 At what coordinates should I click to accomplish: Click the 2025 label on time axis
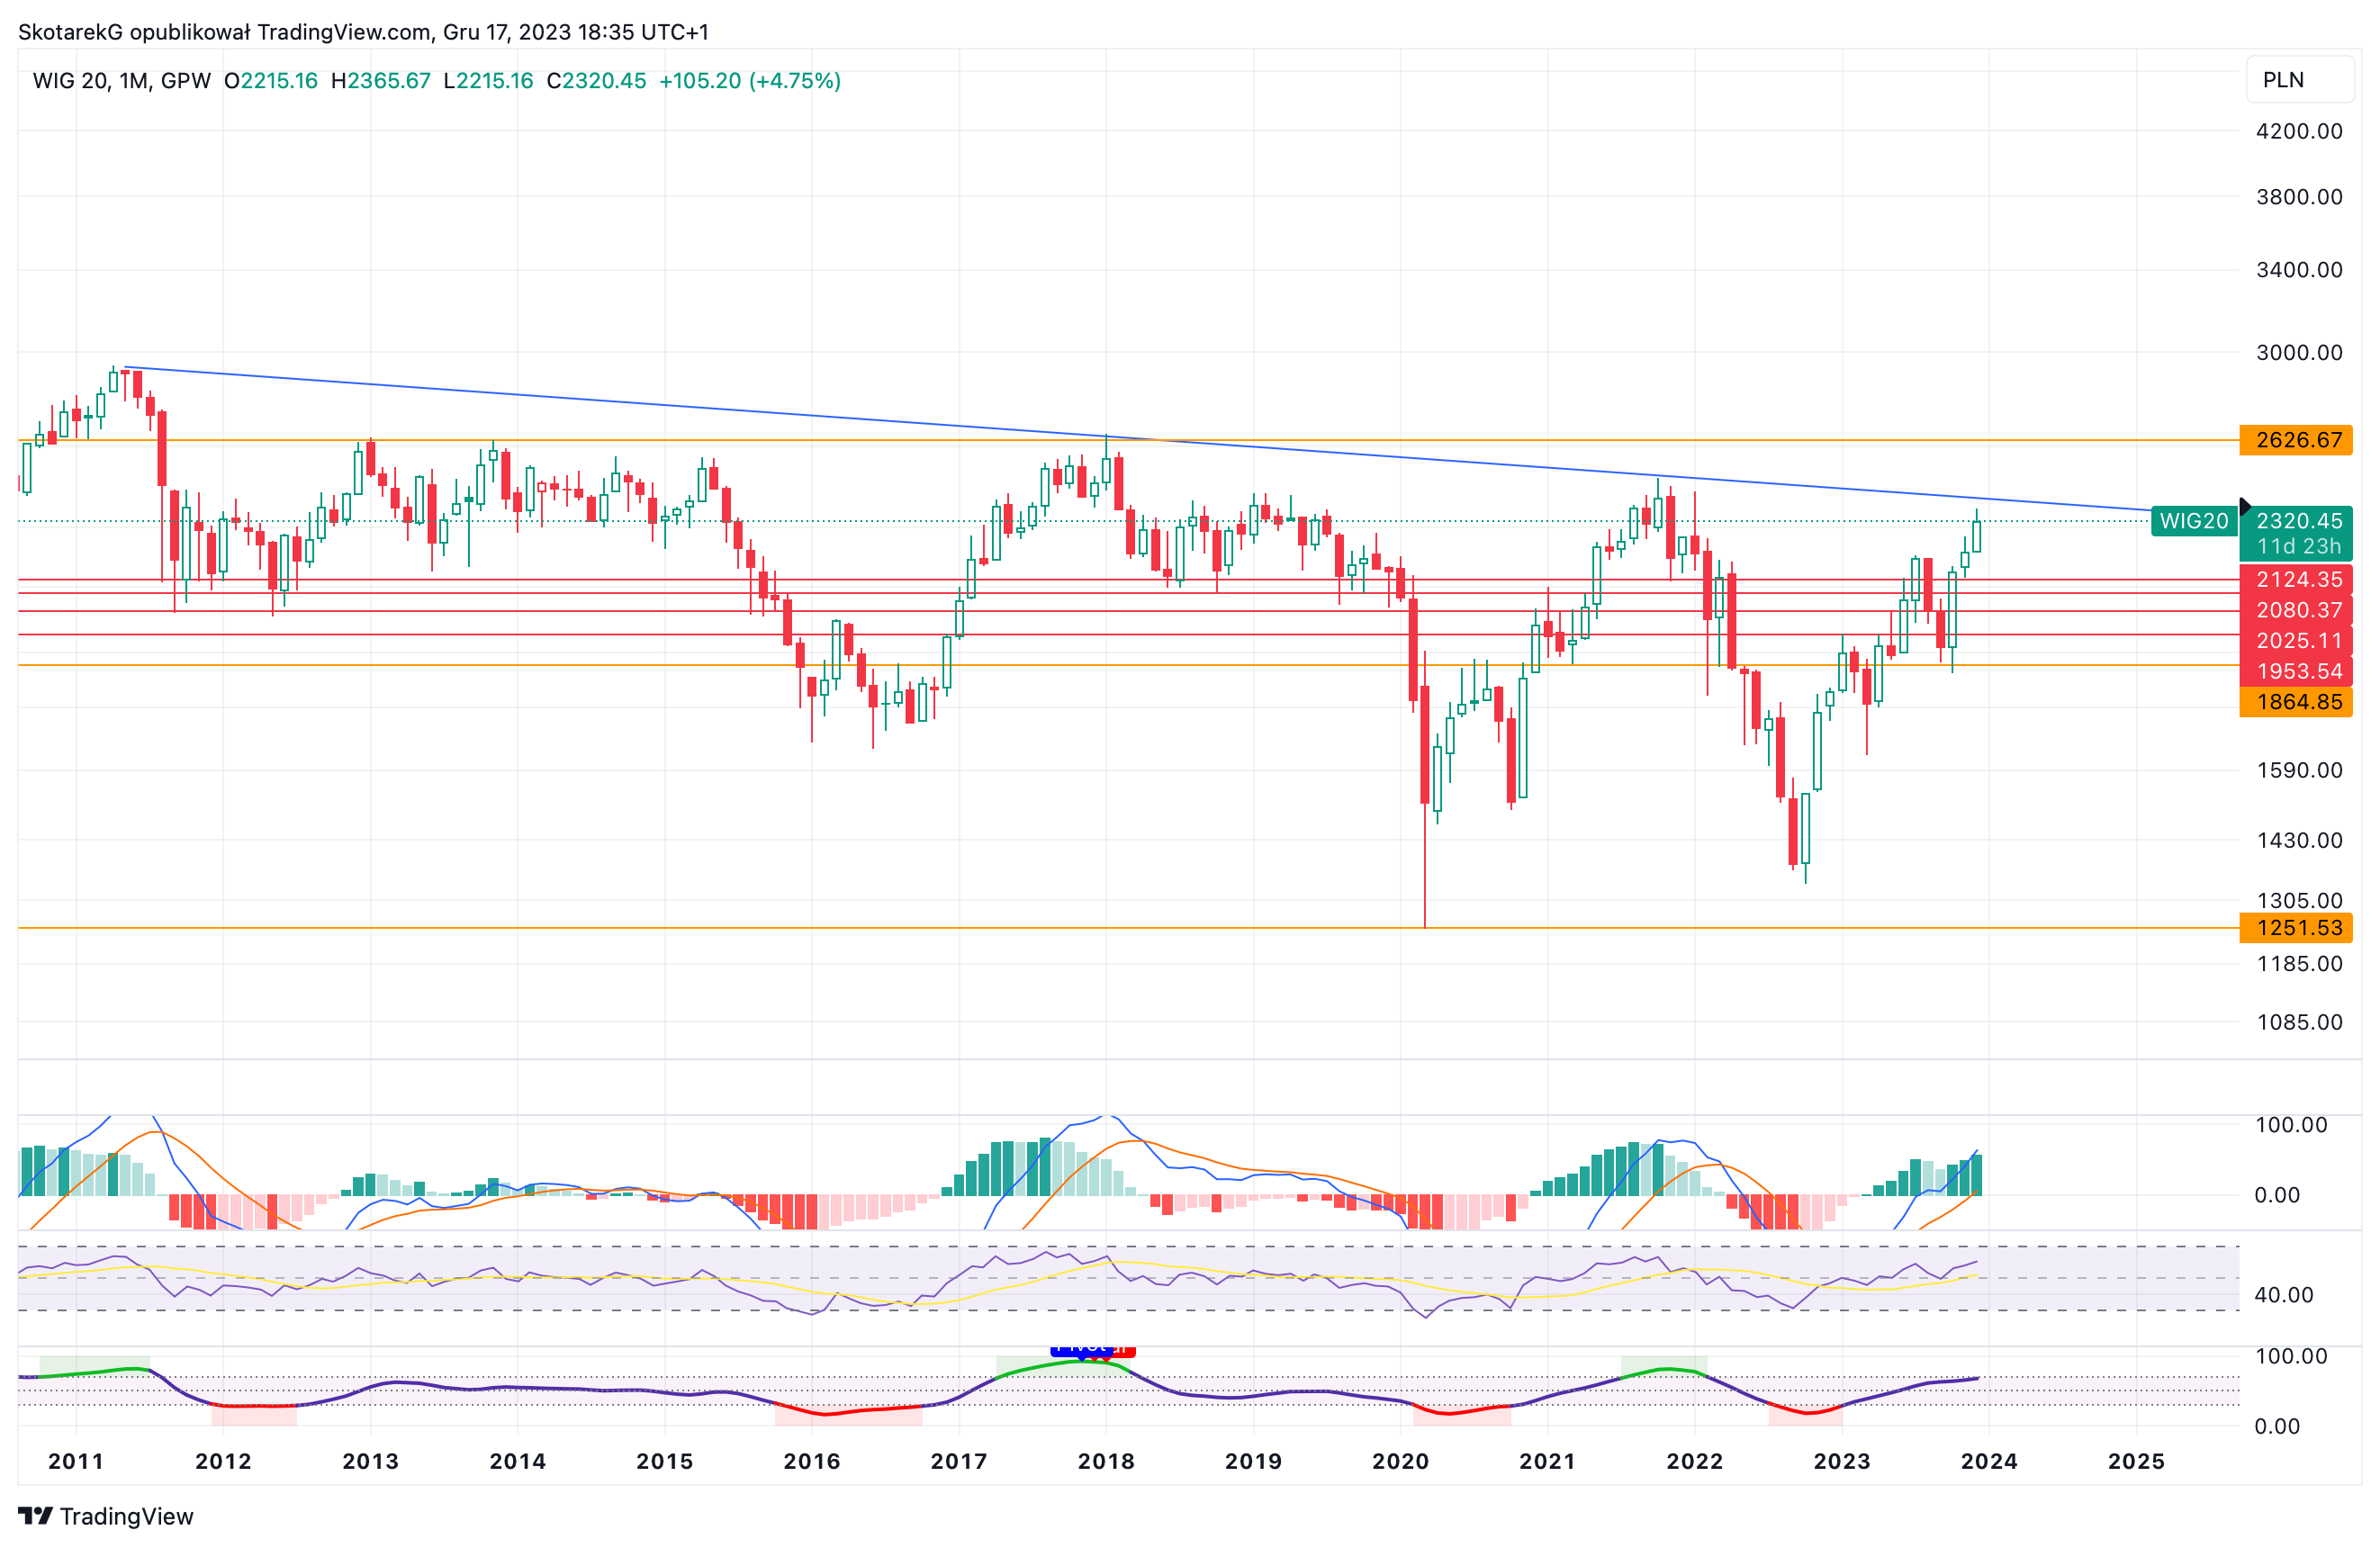(x=2136, y=1461)
